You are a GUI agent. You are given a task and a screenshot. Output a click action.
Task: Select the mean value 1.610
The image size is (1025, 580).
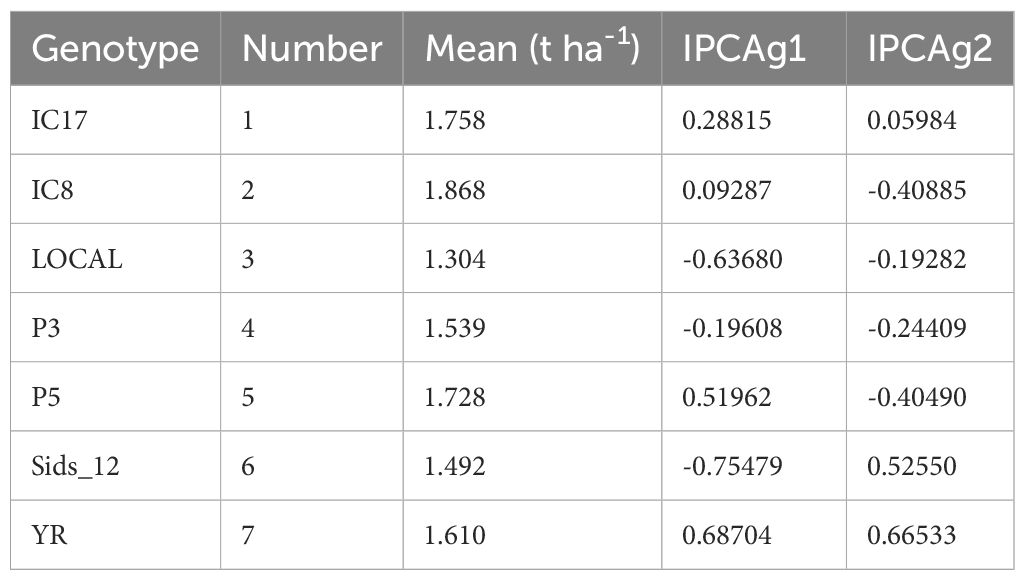point(455,536)
